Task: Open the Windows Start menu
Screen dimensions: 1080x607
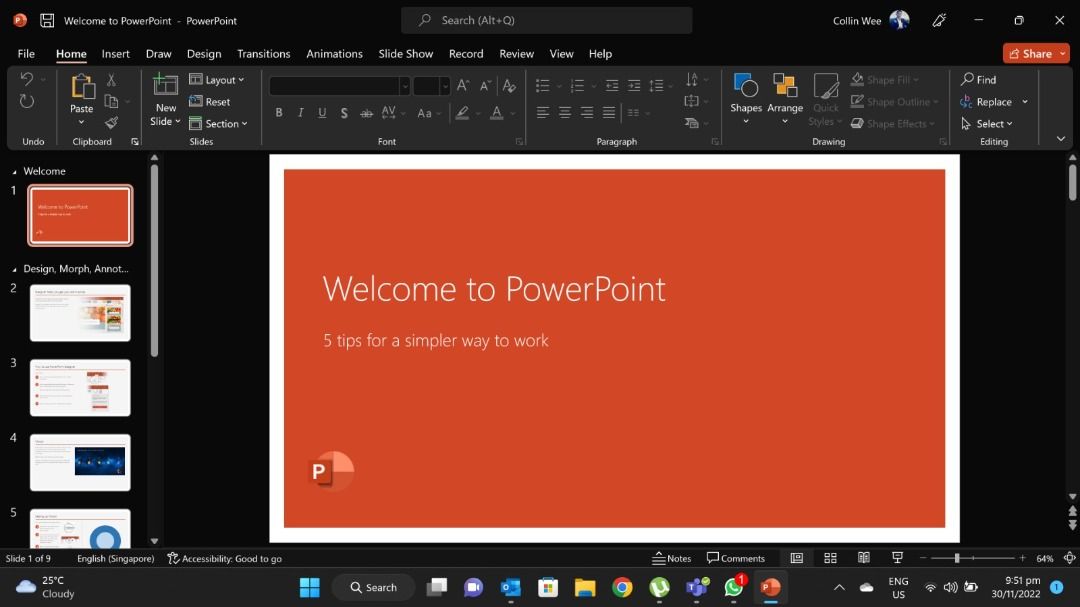Action: pos(309,587)
